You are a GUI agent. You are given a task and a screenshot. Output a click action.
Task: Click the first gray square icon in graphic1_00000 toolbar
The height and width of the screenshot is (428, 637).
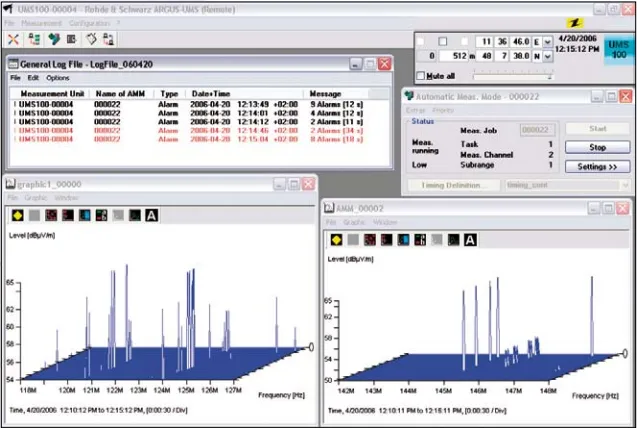click(x=35, y=215)
